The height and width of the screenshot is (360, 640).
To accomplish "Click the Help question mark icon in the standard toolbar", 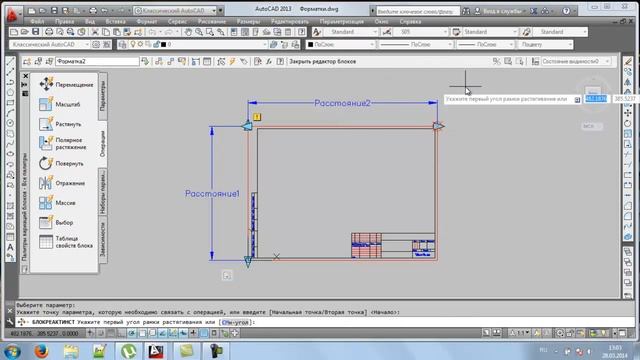I will (302, 32).
